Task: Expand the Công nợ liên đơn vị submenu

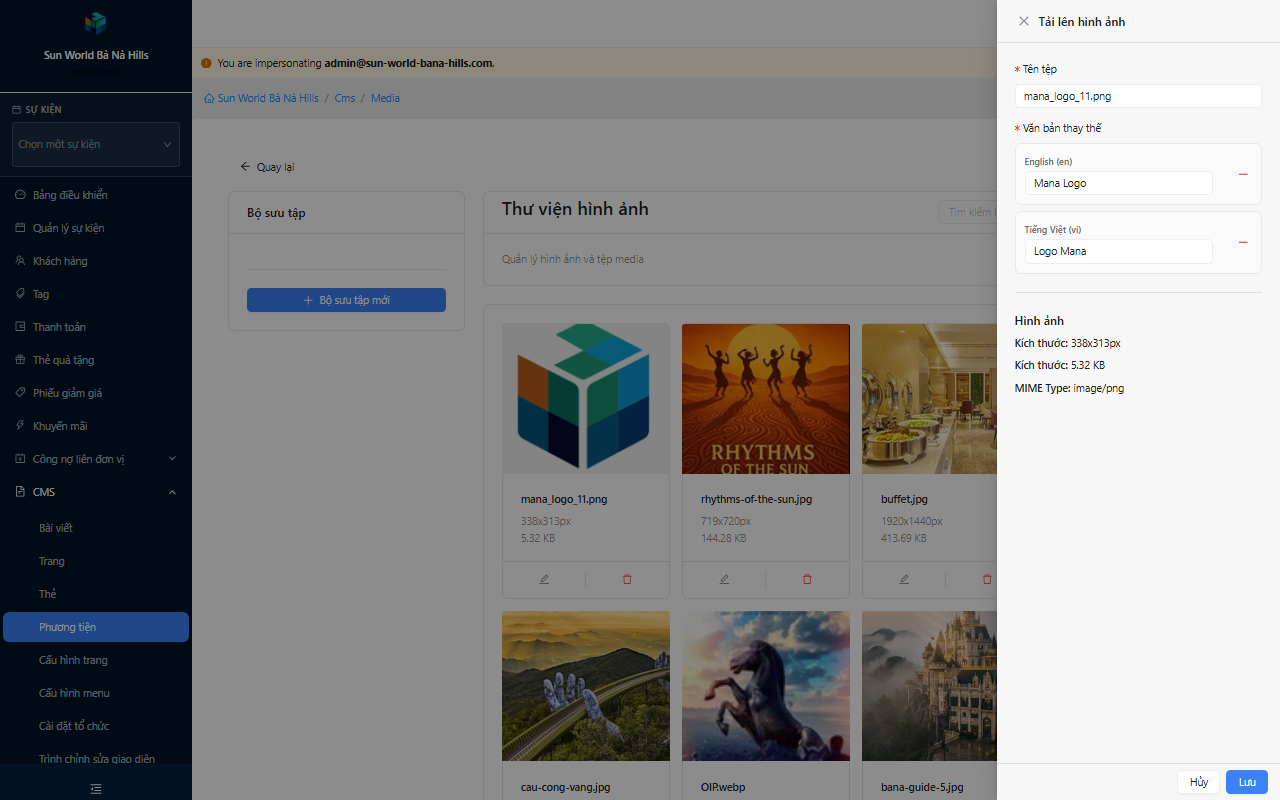Action: click(96, 459)
